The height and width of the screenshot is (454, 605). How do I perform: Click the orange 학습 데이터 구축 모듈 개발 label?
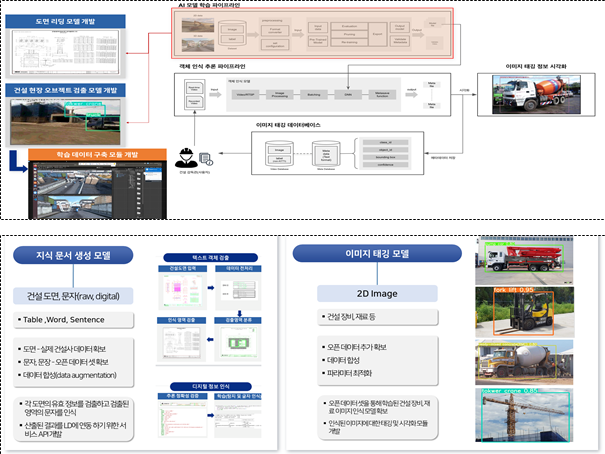click(x=95, y=155)
